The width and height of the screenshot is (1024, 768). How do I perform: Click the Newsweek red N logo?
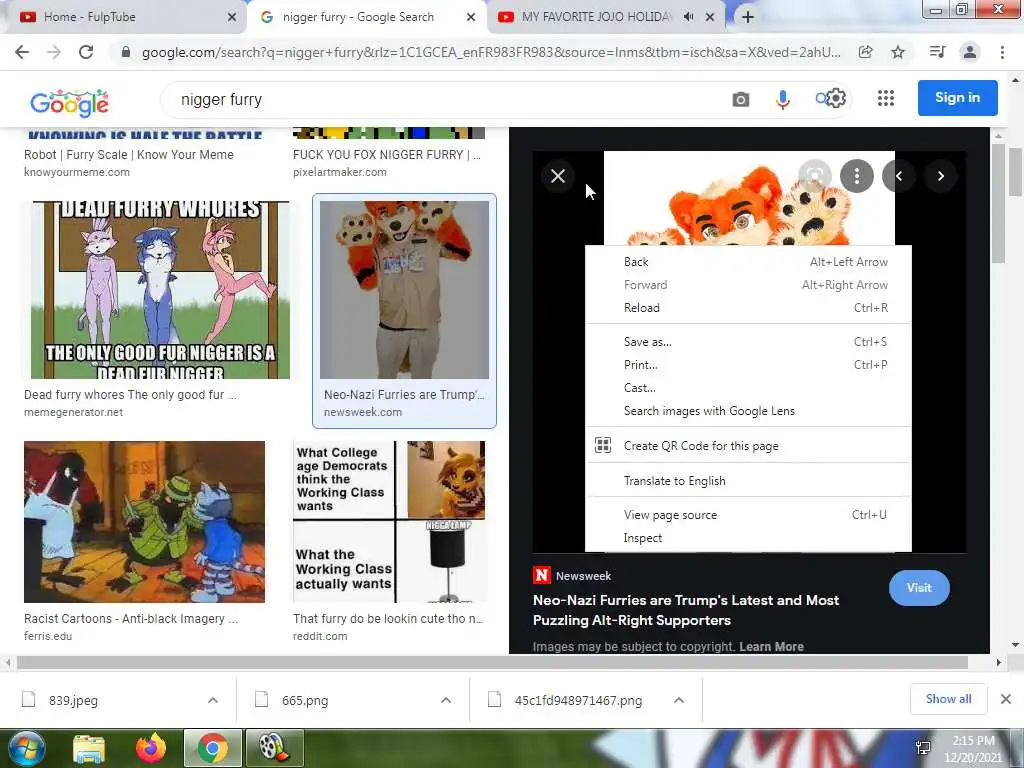(x=541, y=575)
